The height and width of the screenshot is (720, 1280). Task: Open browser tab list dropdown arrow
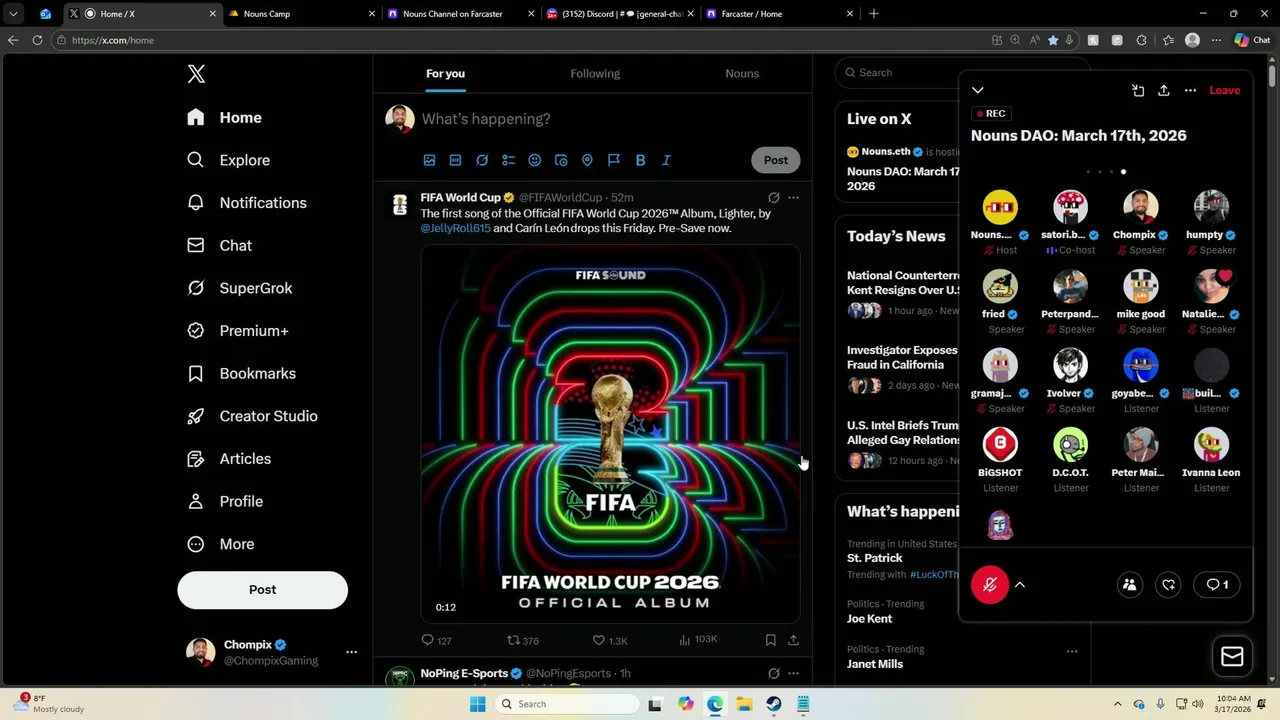(13, 14)
